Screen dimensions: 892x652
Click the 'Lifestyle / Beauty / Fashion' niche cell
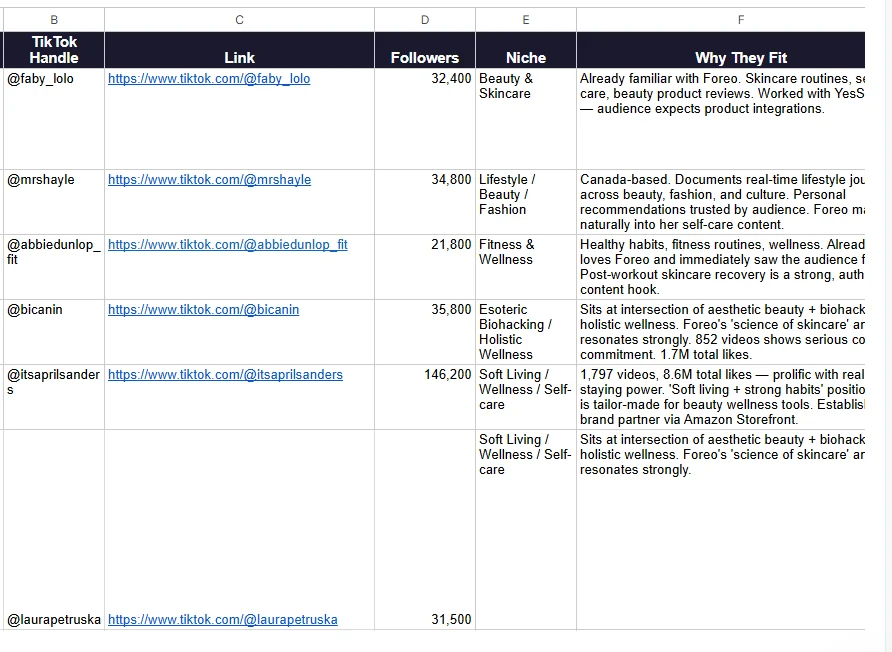click(526, 202)
